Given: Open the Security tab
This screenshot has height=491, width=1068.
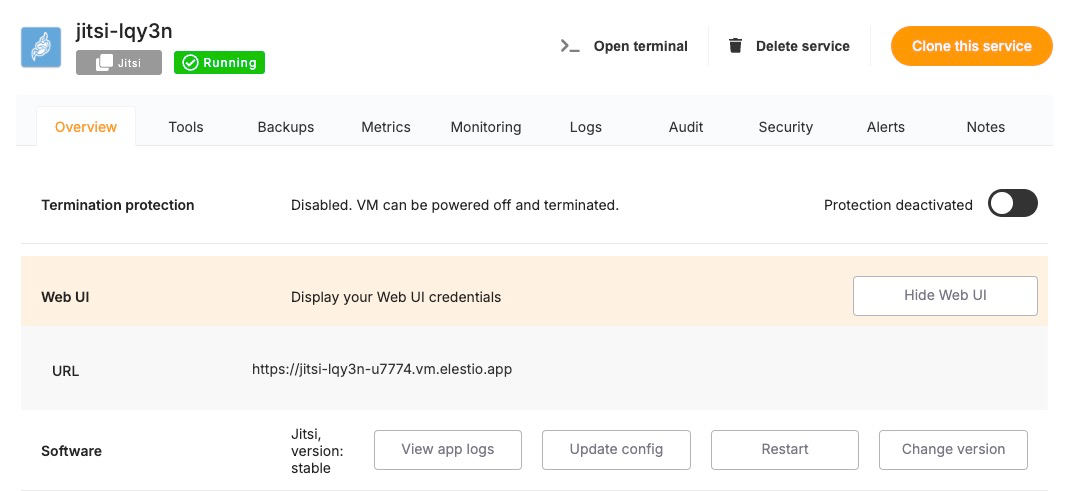Looking at the screenshot, I should click(x=786, y=127).
